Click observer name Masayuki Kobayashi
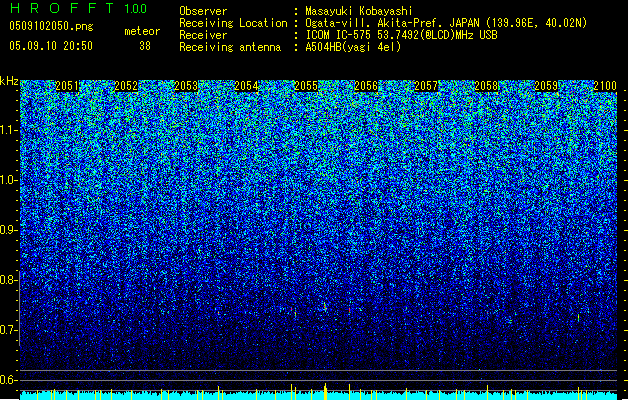This screenshot has height=400, width=629. click(359, 11)
